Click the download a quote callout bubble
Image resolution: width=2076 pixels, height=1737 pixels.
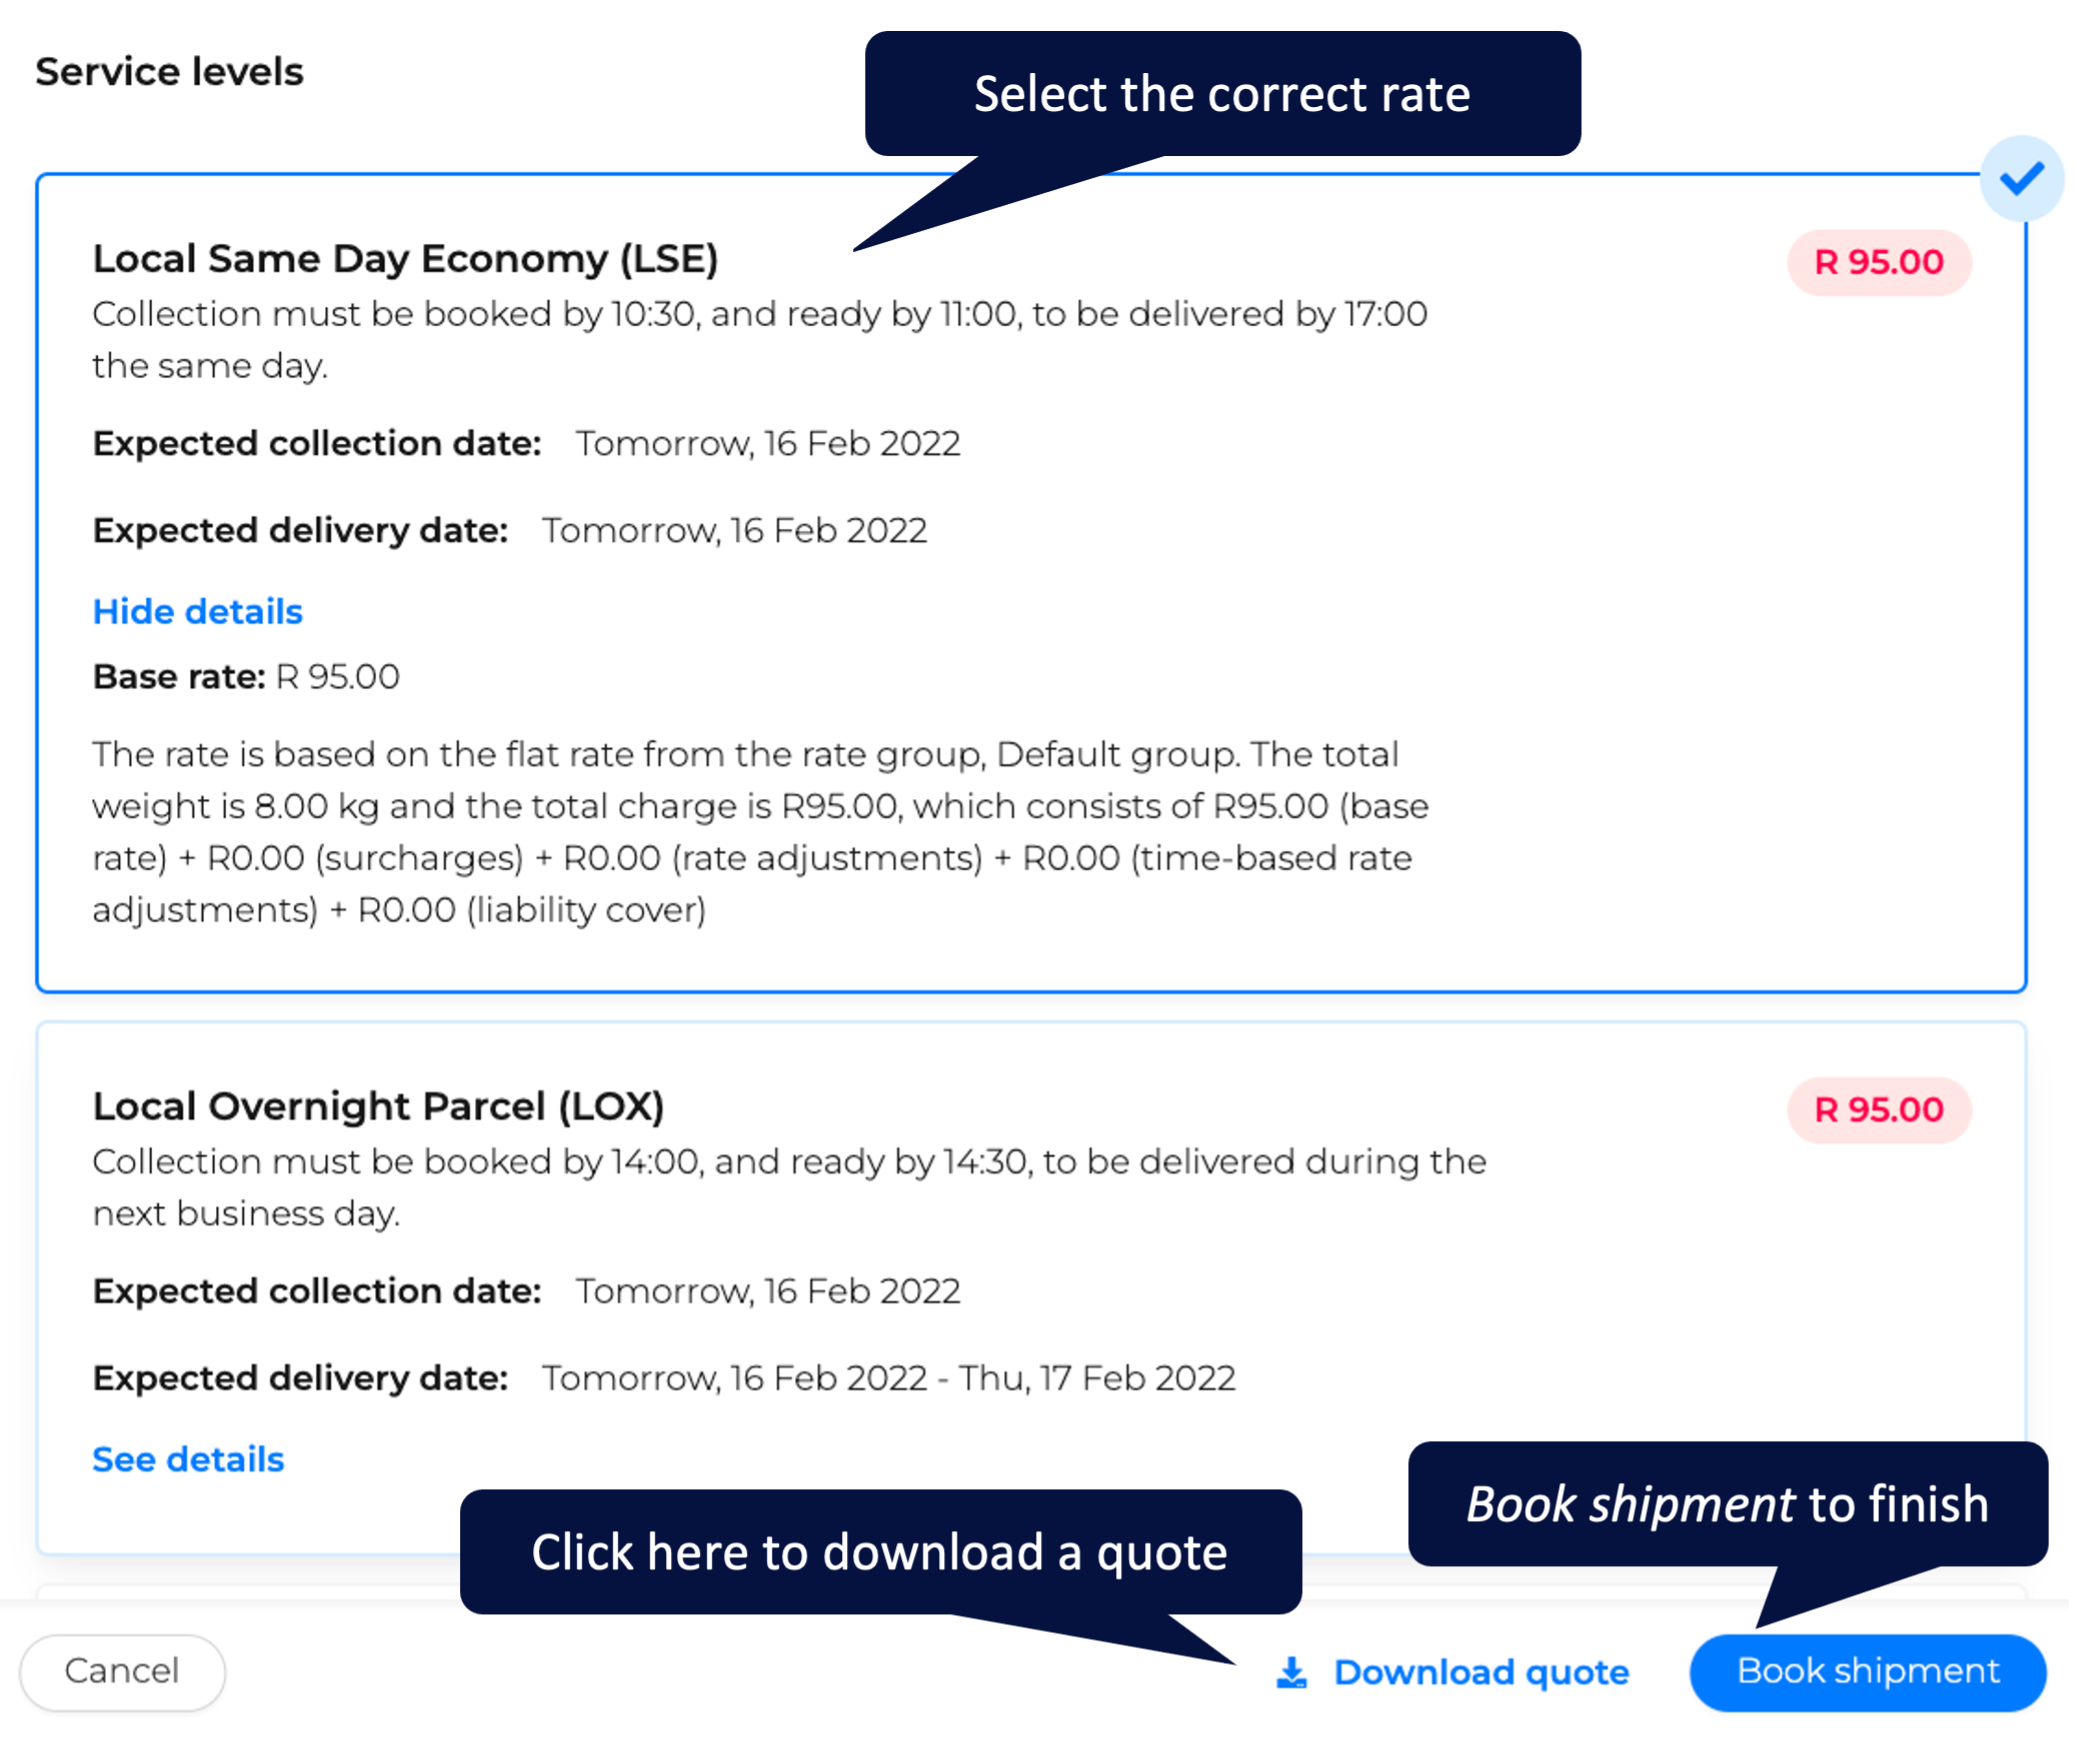point(880,1552)
